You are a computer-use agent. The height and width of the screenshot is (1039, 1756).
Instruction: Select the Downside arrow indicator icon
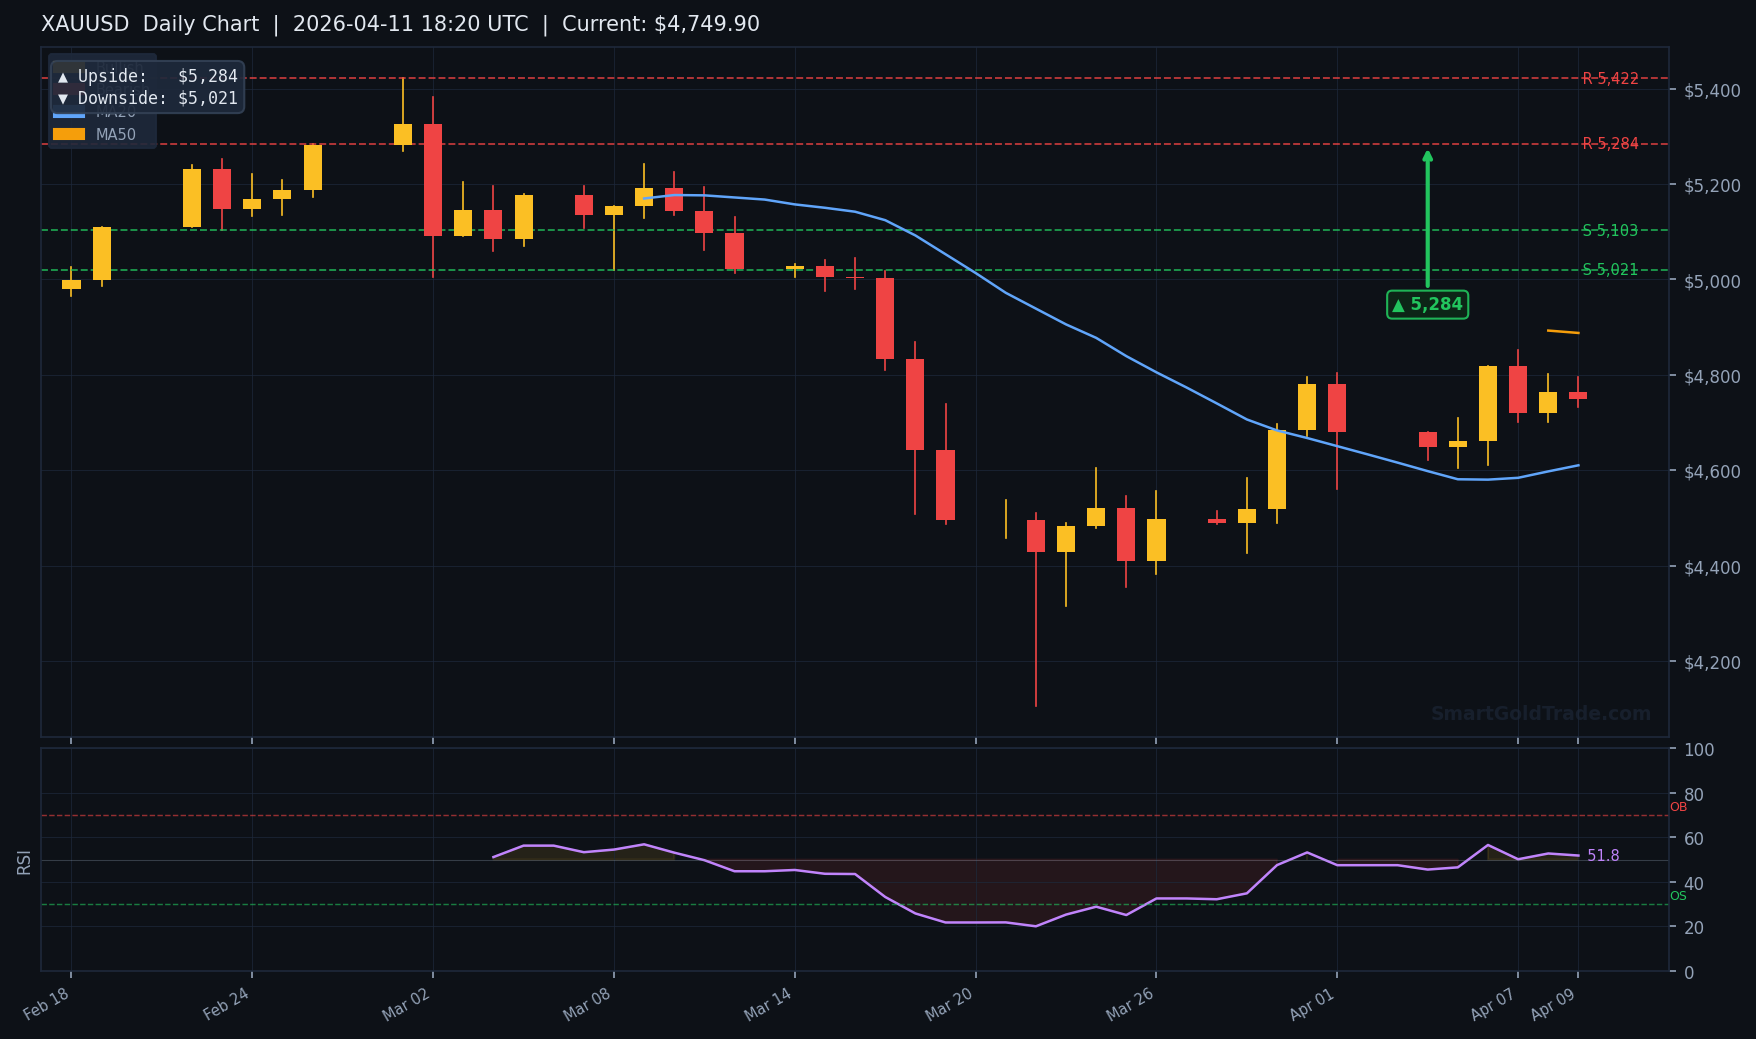click(63, 99)
